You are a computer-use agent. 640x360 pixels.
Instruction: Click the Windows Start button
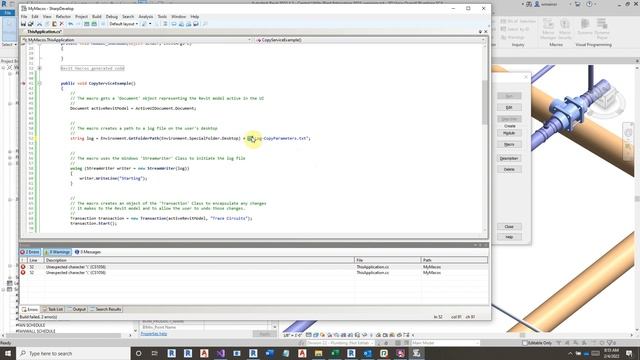pos(8,353)
